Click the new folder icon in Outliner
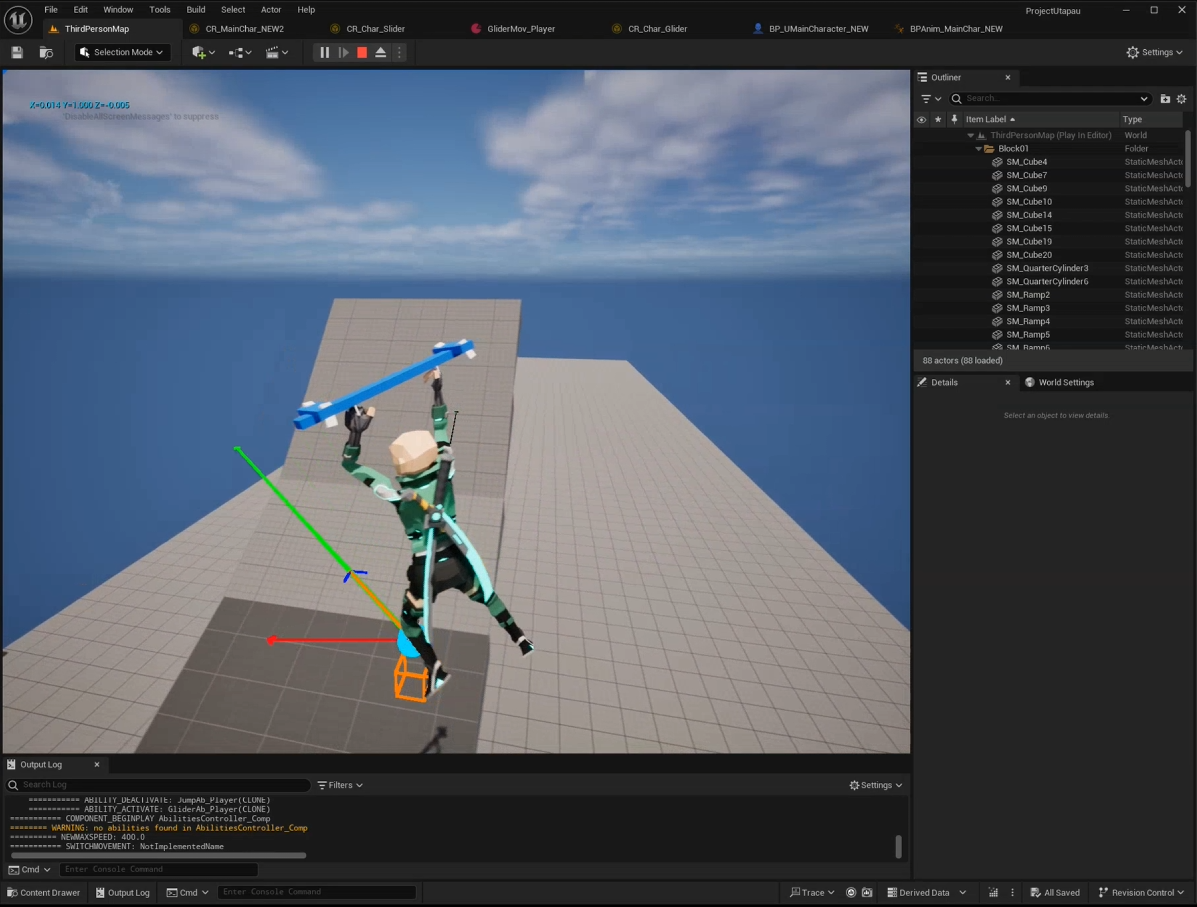The width and height of the screenshot is (1197, 907). [x=1165, y=99]
